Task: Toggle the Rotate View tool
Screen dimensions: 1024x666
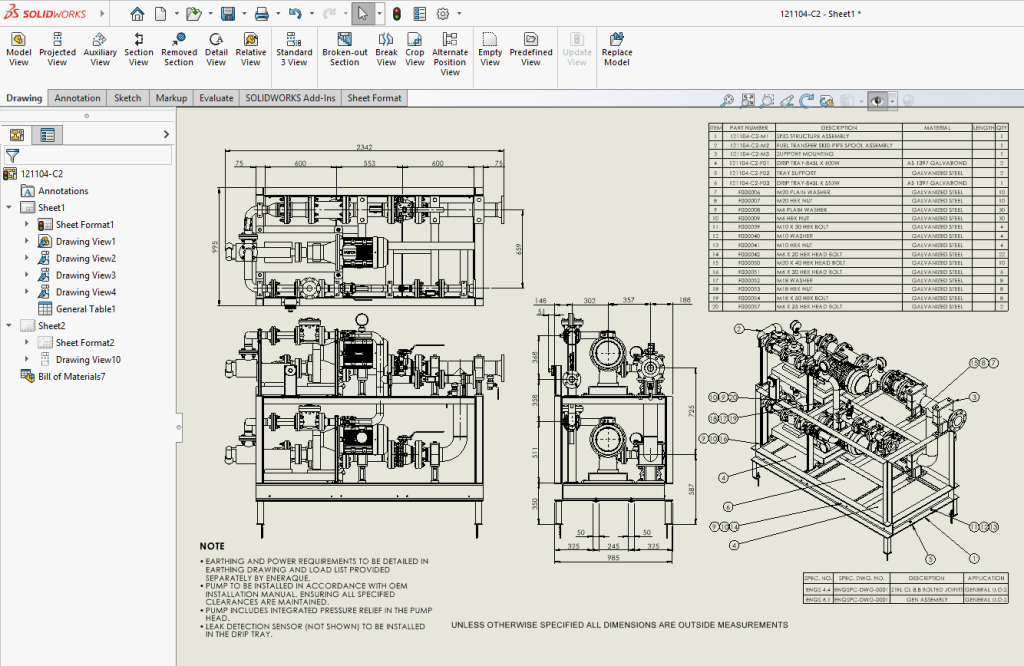Action: coord(806,100)
